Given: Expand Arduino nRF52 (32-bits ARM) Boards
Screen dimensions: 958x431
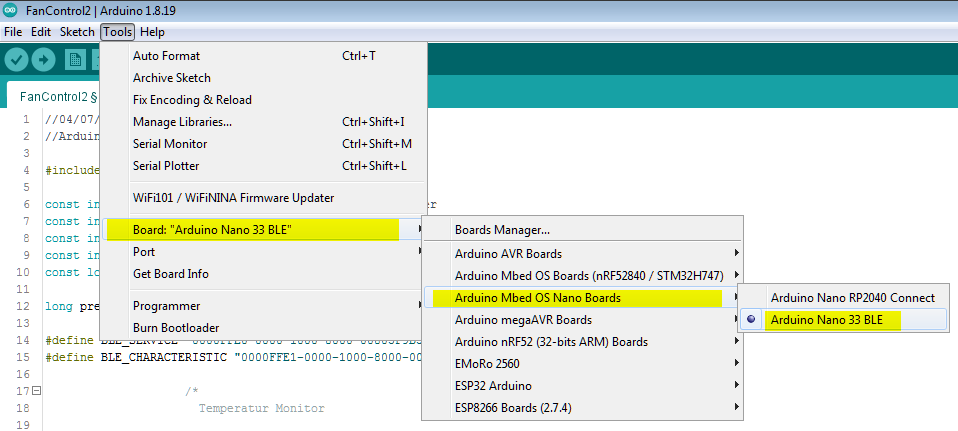Looking at the screenshot, I should pos(582,341).
